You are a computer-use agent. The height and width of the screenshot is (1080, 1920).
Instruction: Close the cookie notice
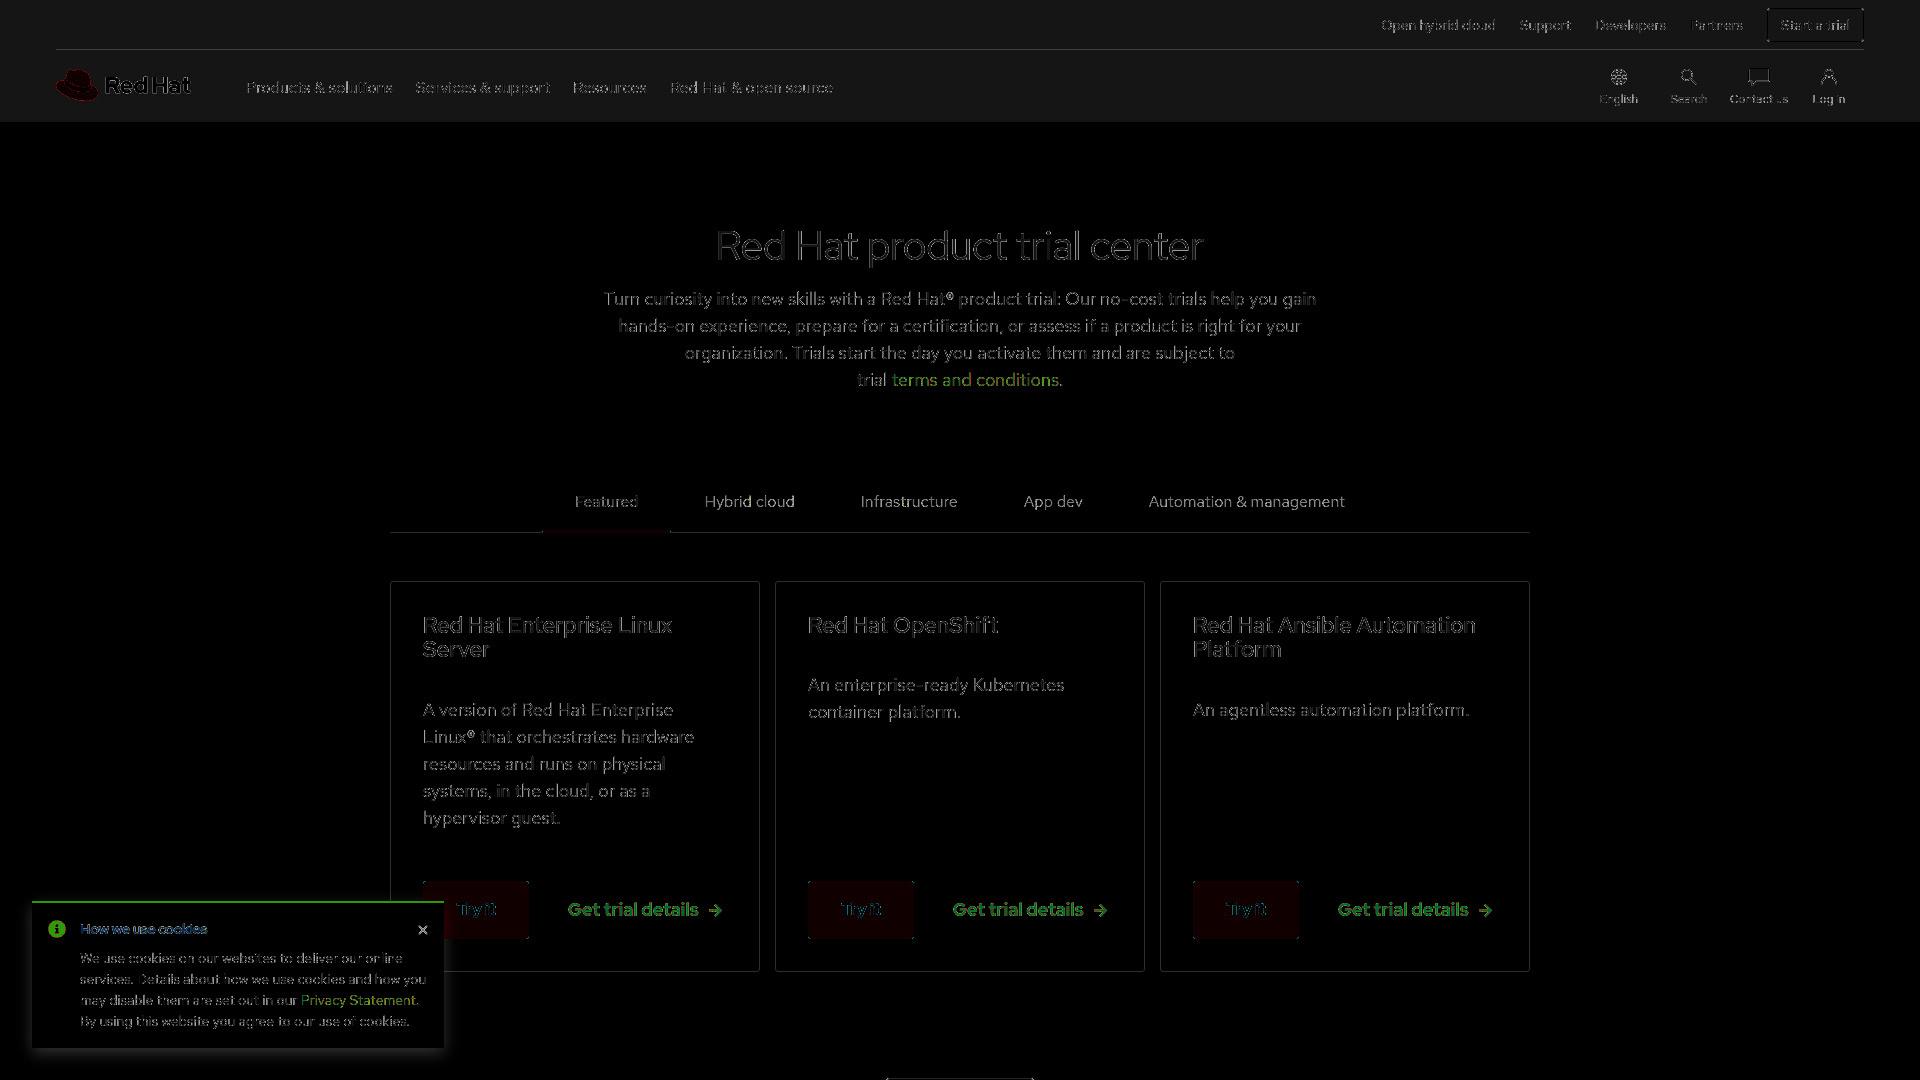423,930
